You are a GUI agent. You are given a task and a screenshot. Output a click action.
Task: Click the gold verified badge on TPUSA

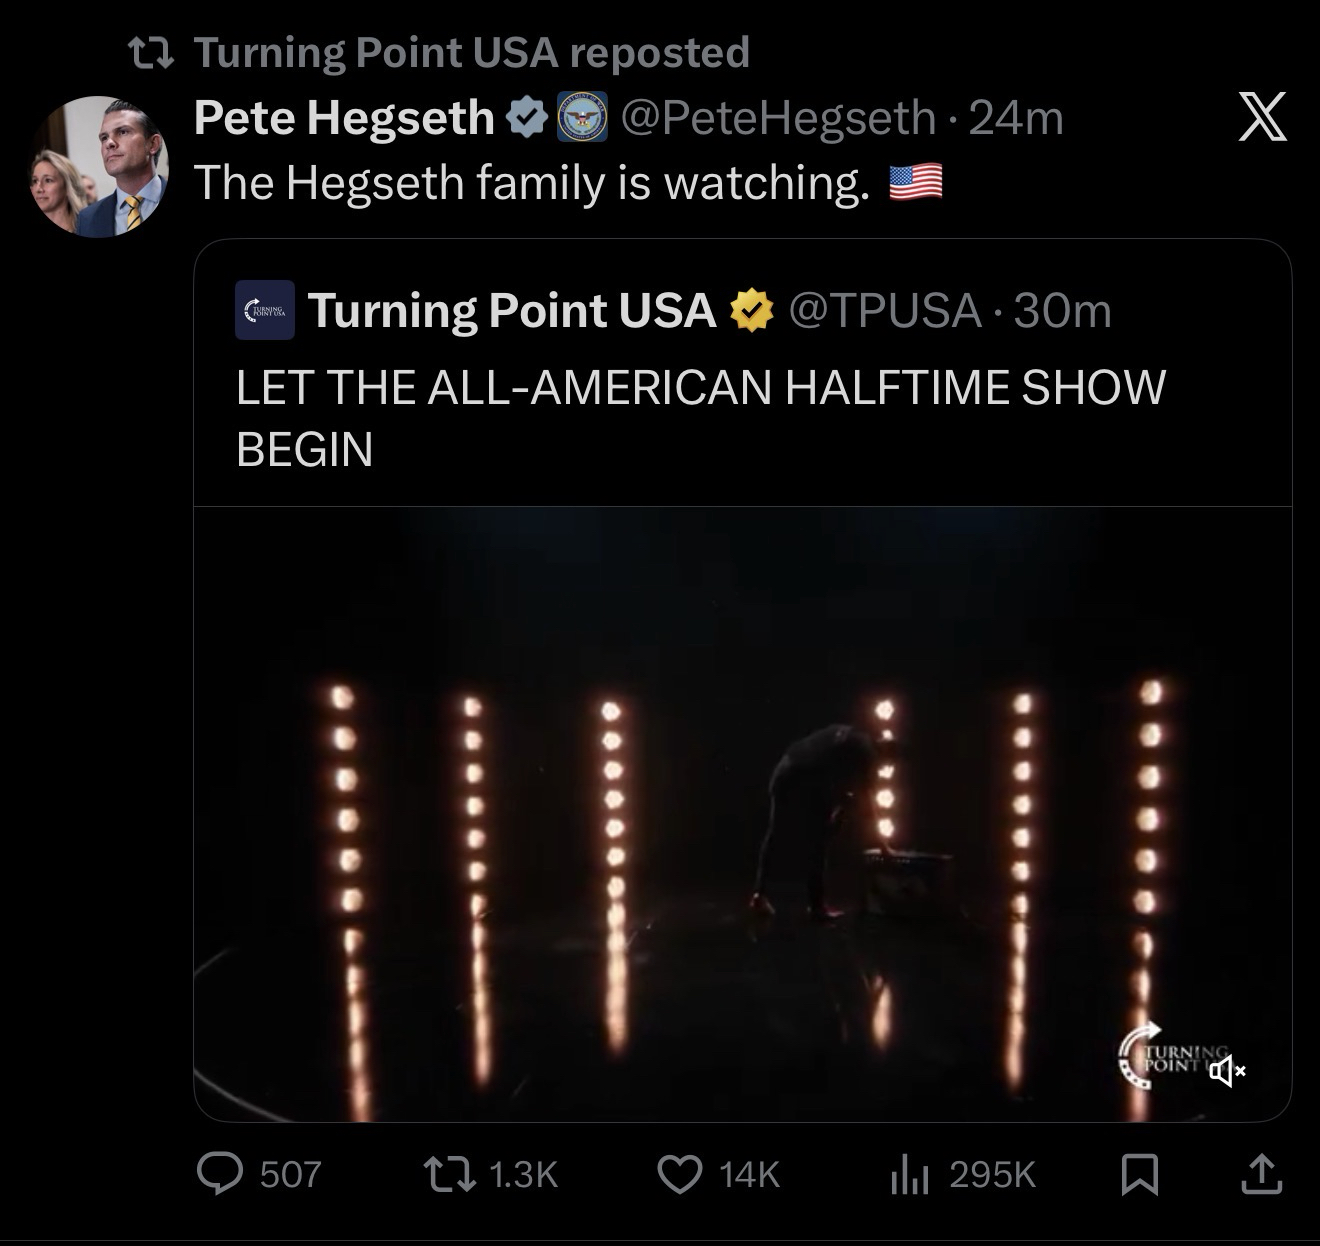coord(753,310)
